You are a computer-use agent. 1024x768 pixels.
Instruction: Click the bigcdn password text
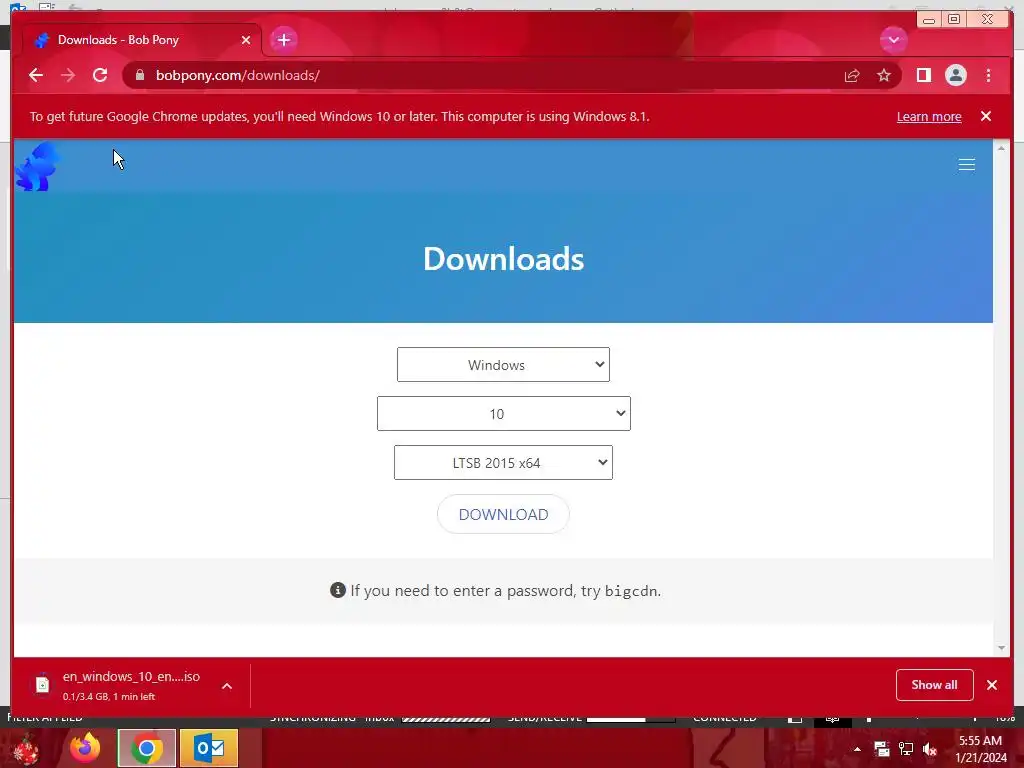(x=632, y=591)
